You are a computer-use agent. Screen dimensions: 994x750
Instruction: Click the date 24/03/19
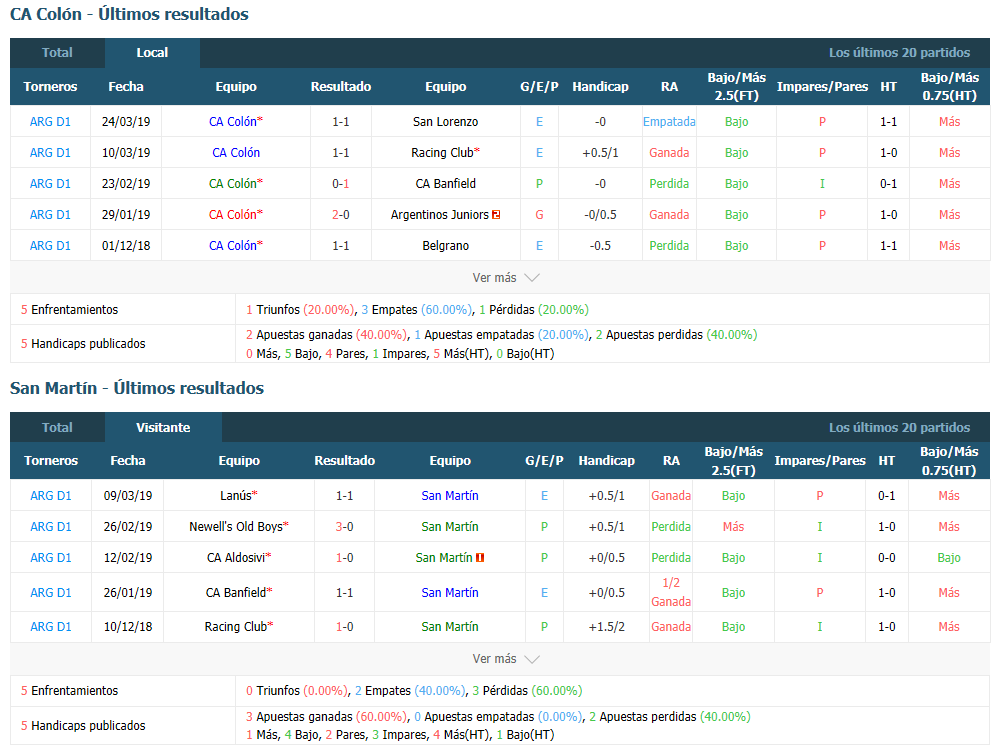[x=126, y=122]
